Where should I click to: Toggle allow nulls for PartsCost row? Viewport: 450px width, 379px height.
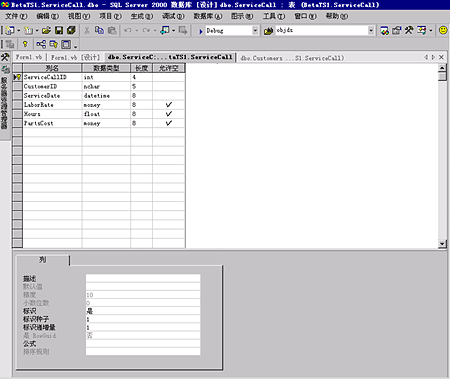[x=169, y=123]
